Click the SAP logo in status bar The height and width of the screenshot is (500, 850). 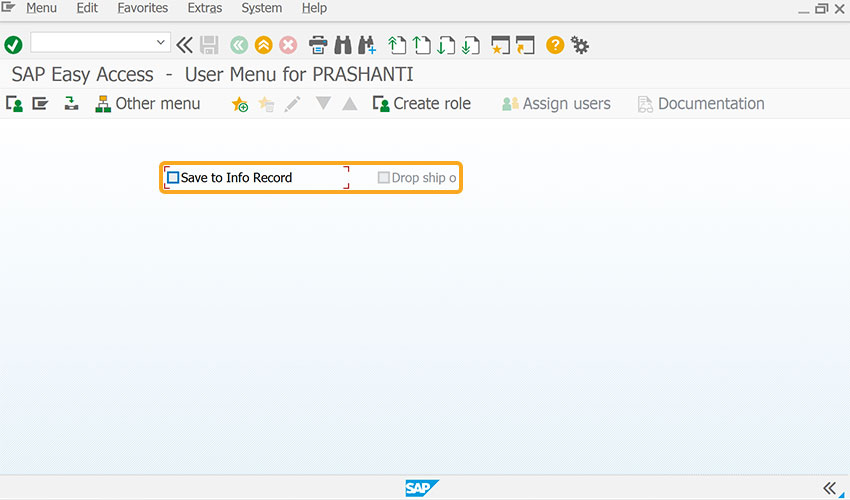point(422,488)
